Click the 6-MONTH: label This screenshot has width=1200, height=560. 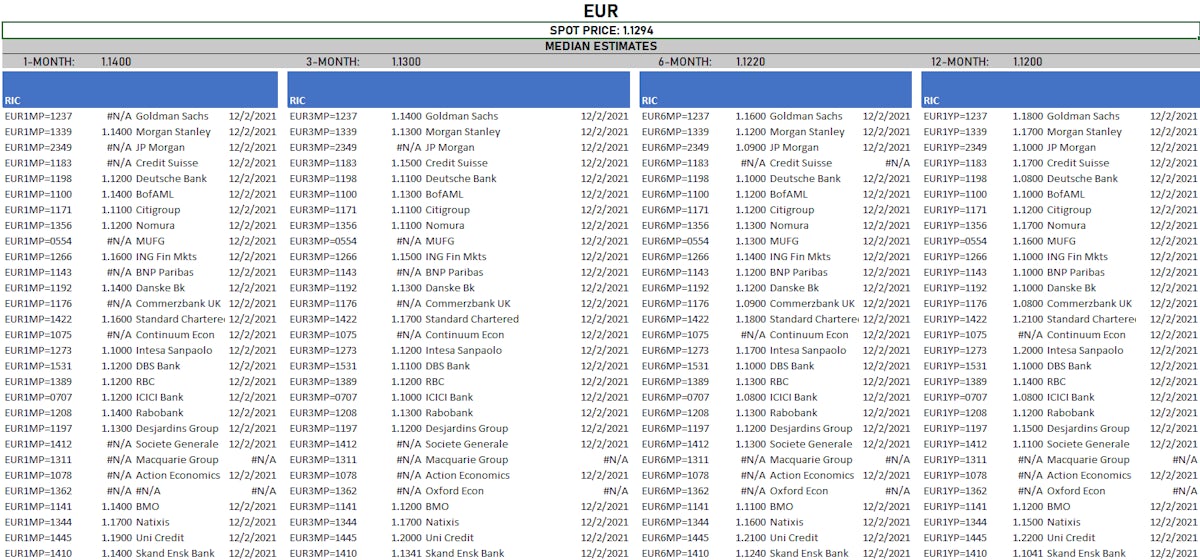[684, 62]
